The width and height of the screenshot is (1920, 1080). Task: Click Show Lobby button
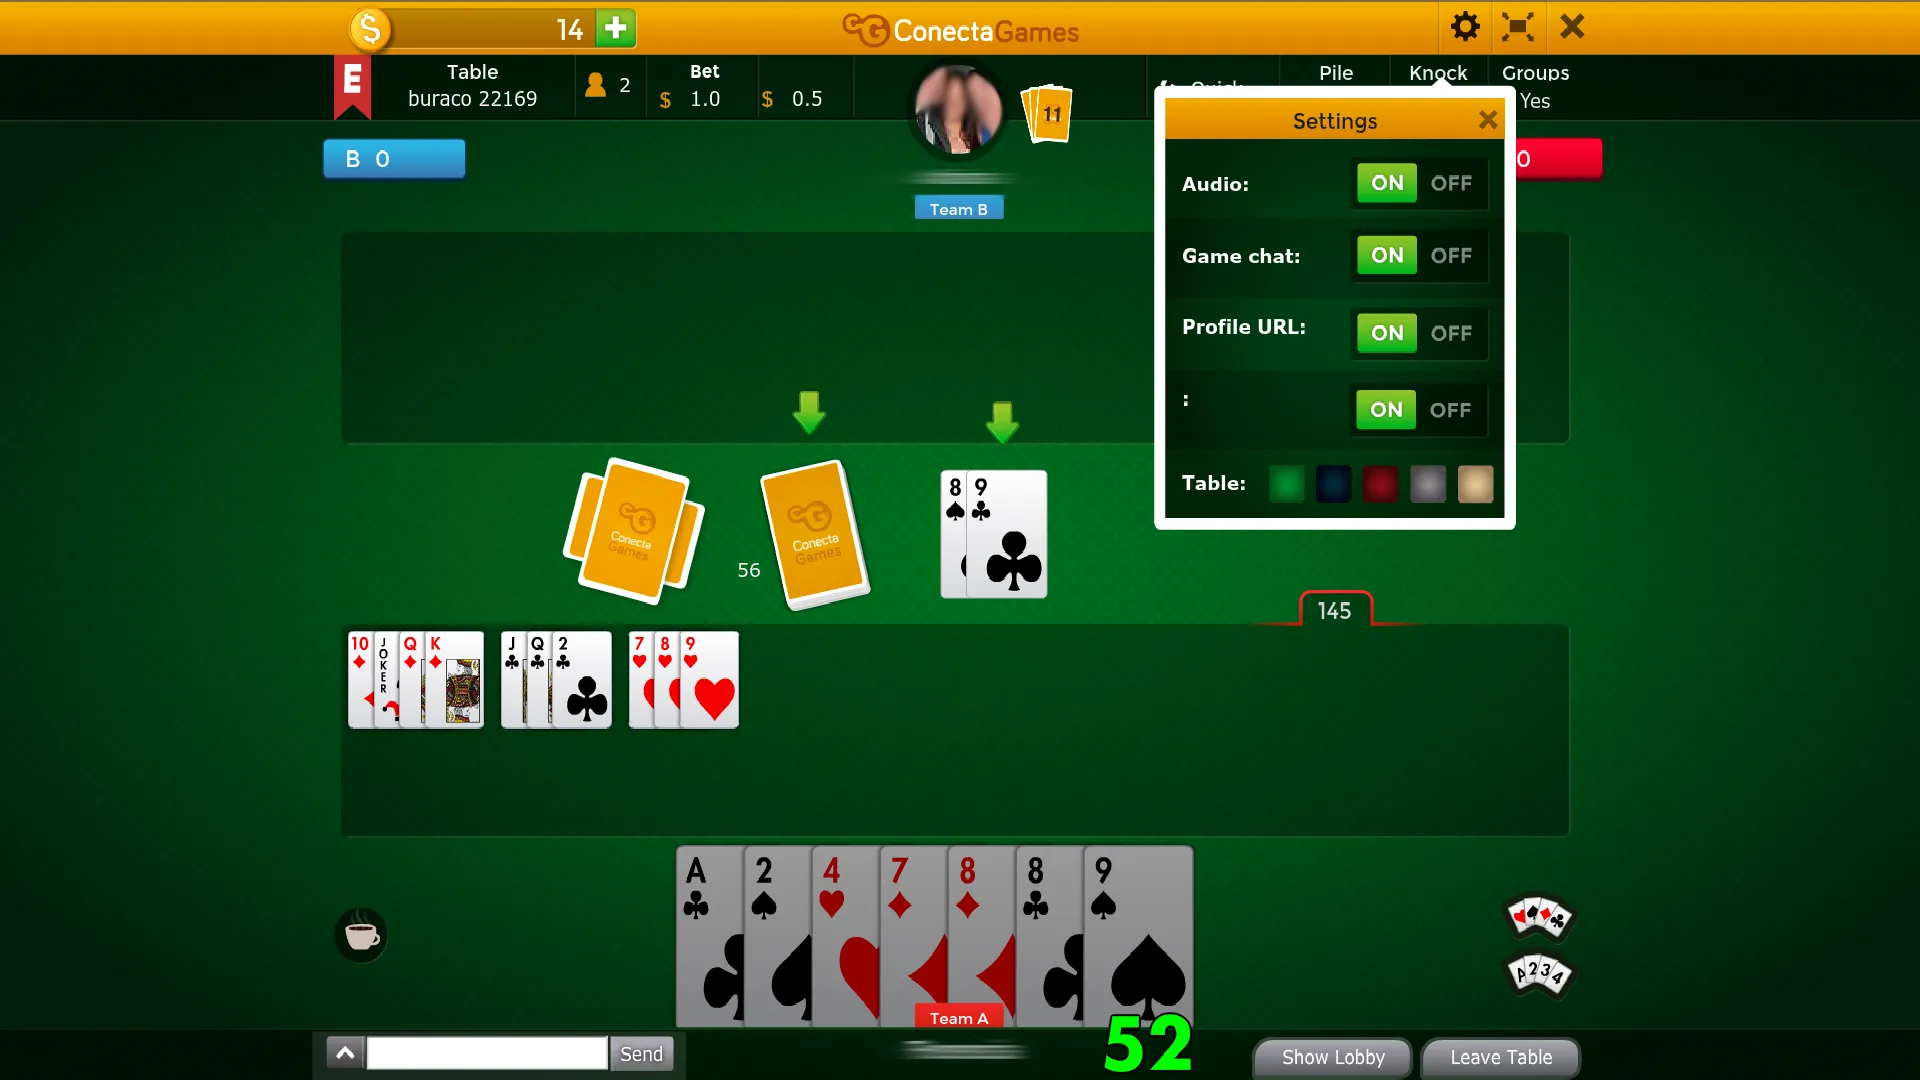point(1333,1056)
